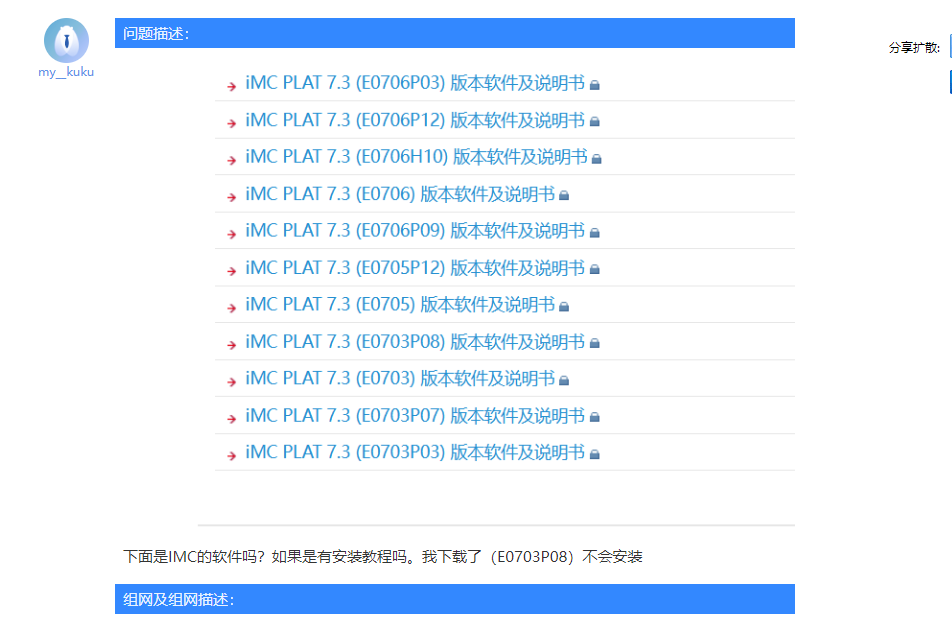
Task: Open my_kuku username profile link
Action: click(x=66, y=72)
